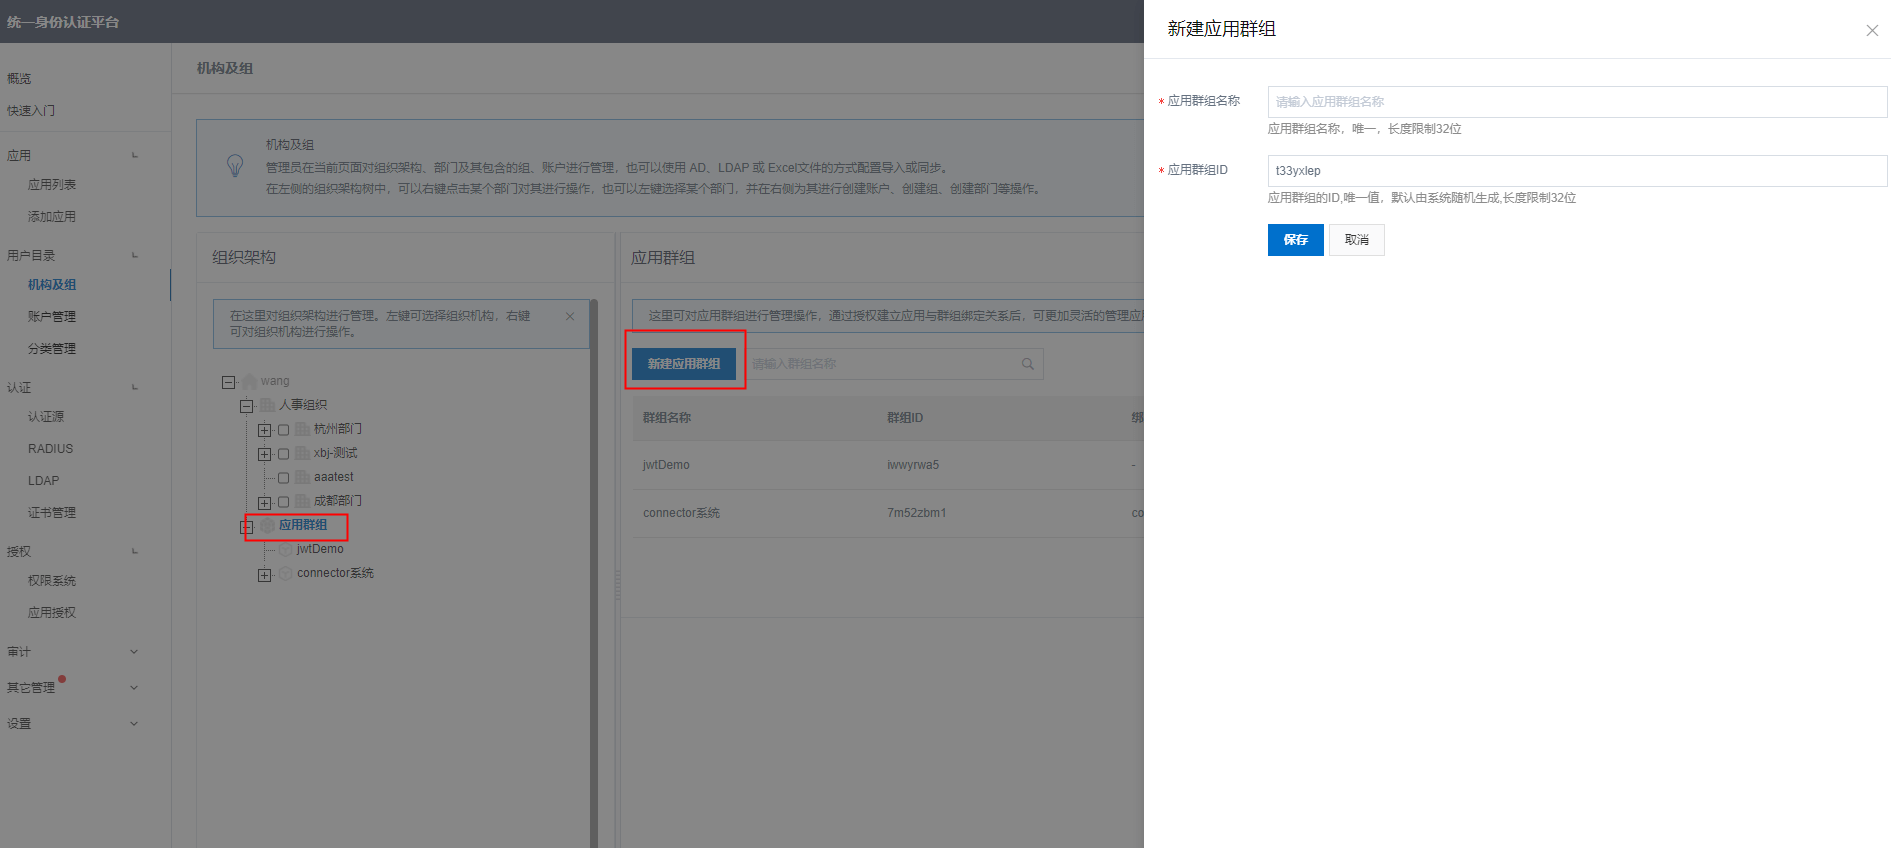Collapse the wang root tree node
The height and width of the screenshot is (848, 1891).
click(228, 382)
